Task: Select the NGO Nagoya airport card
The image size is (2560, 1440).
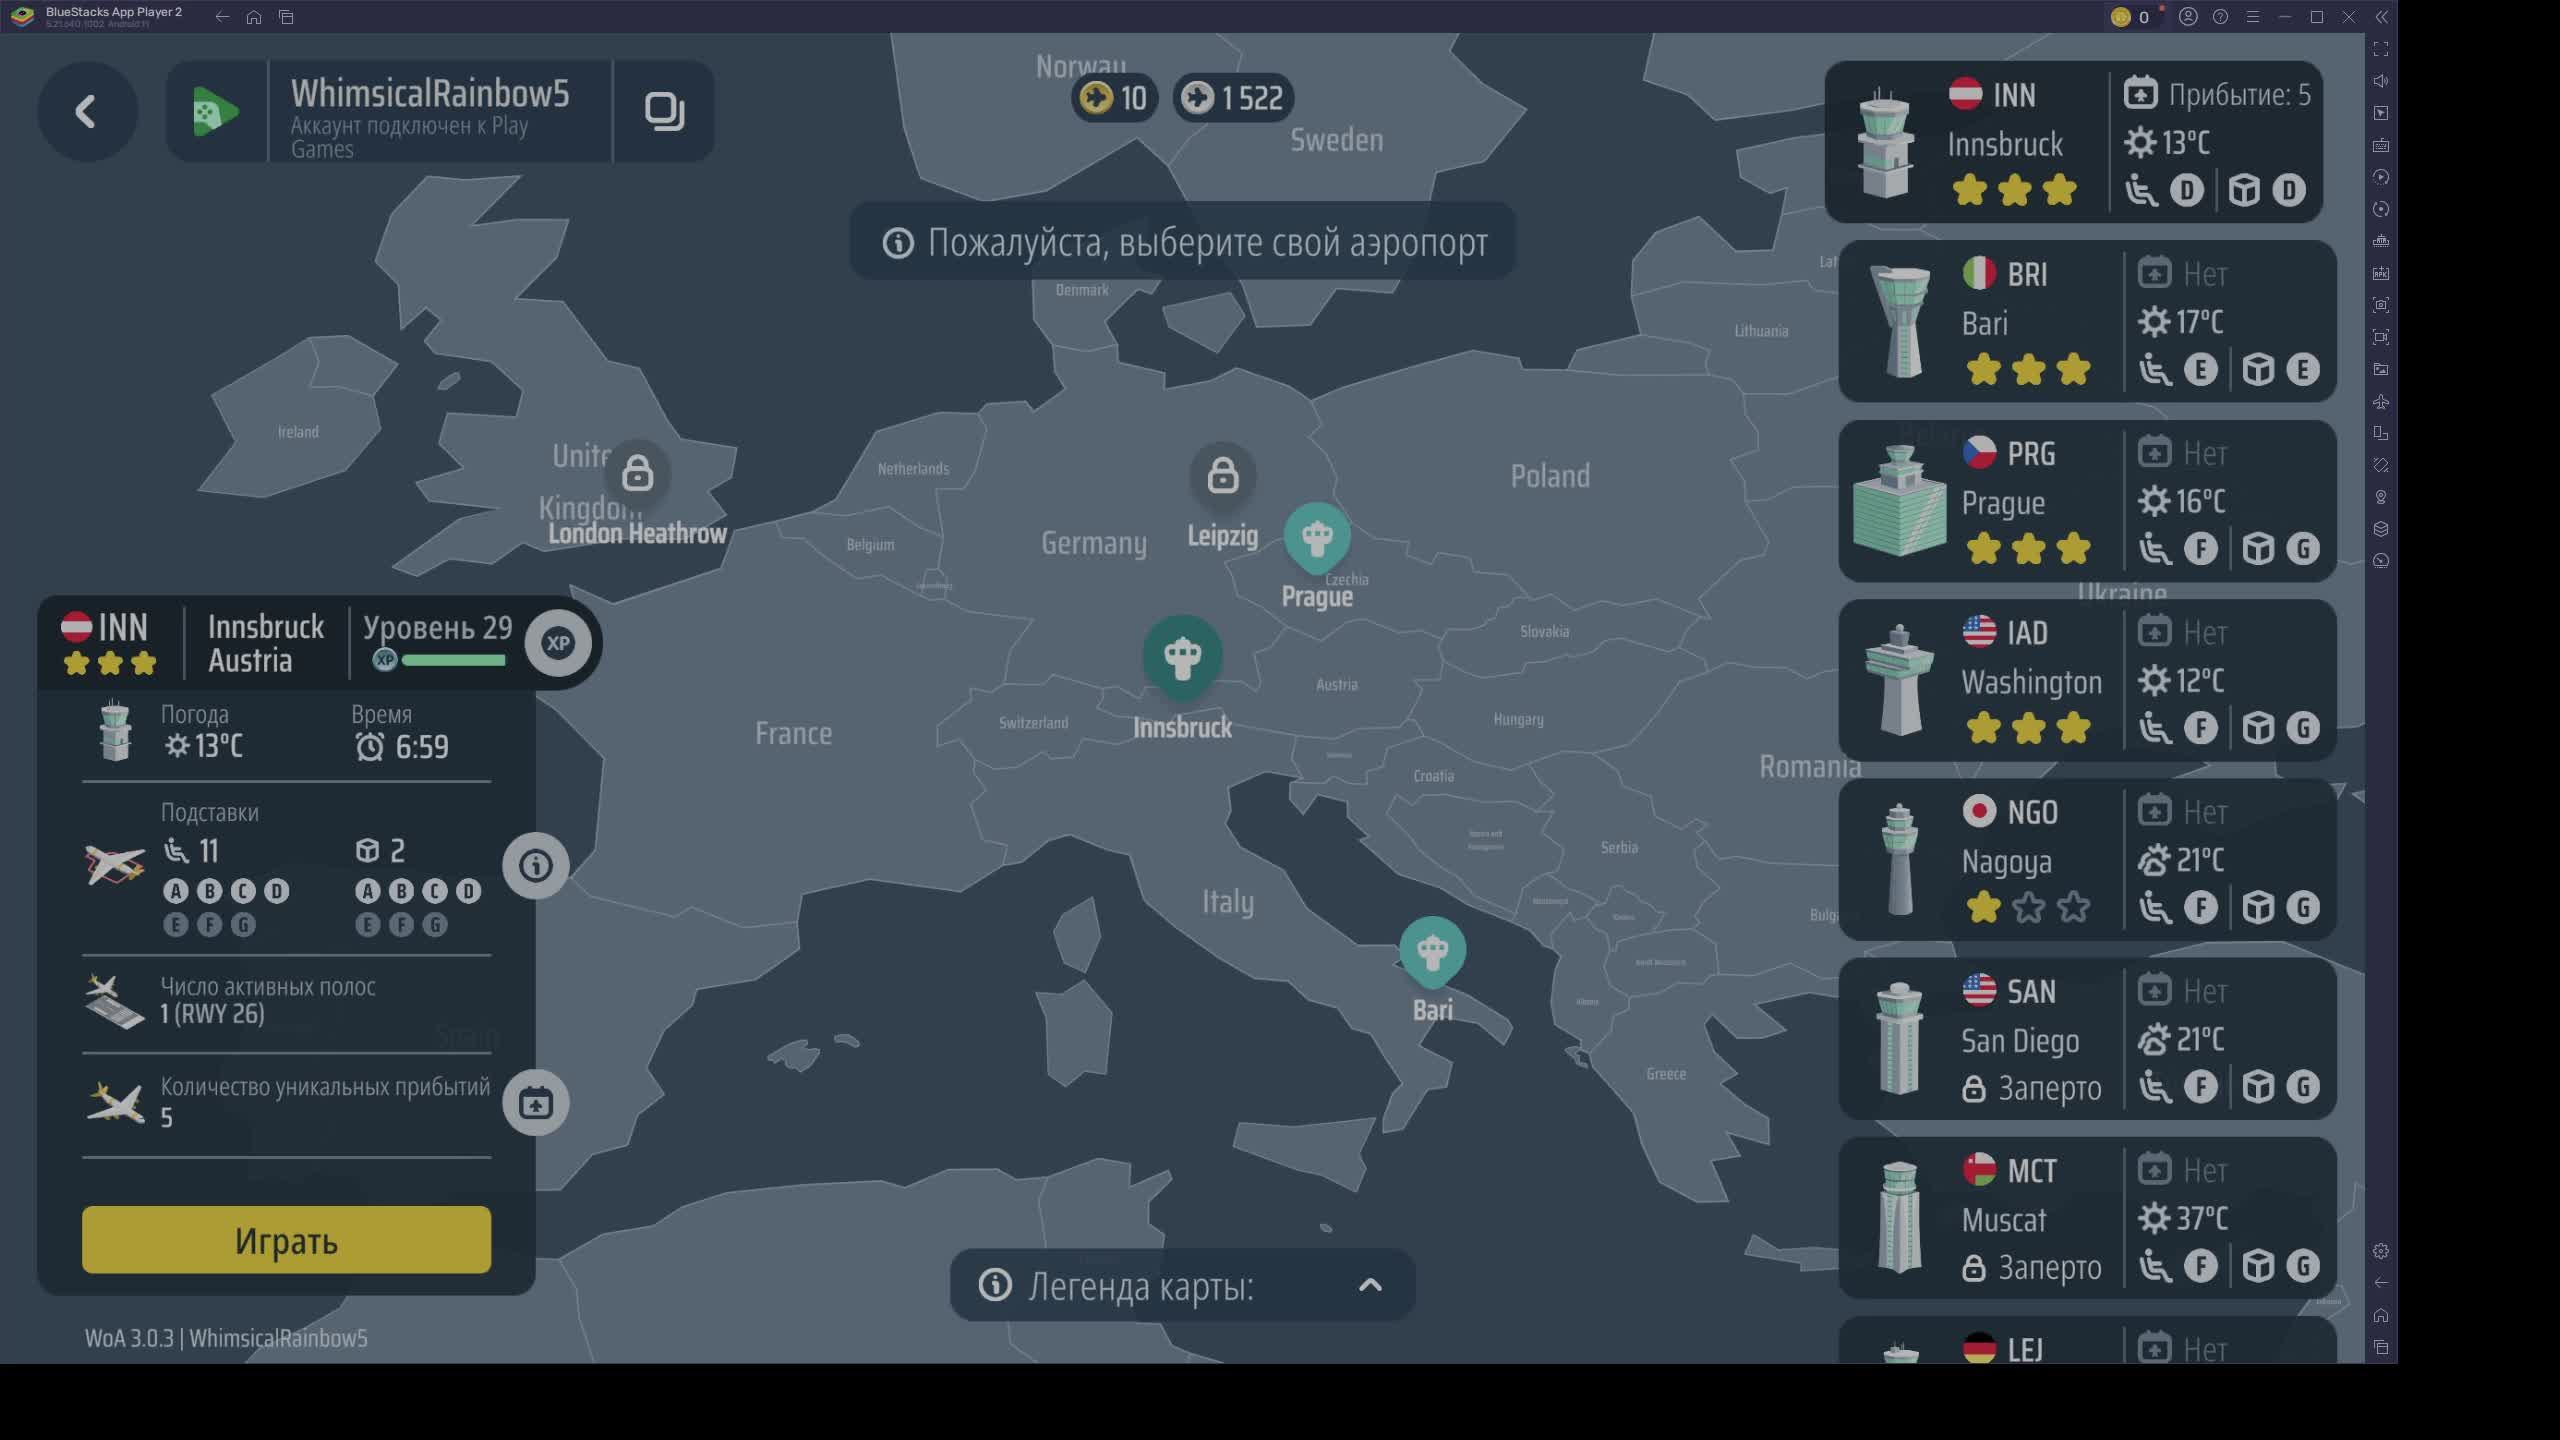Action: tap(2087, 859)
